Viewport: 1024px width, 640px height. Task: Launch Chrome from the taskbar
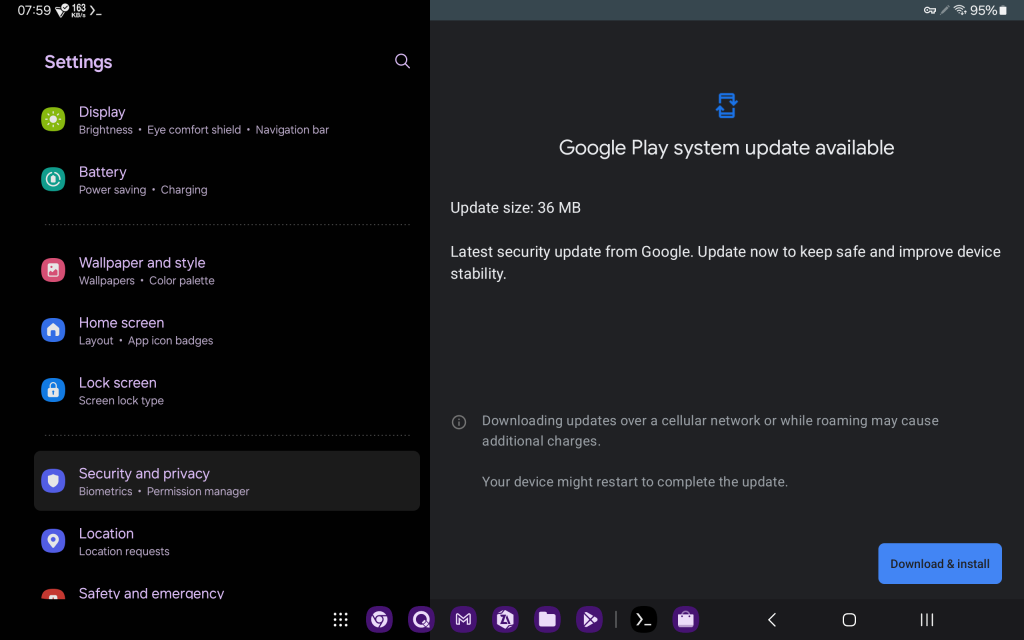click(x=379, y=620)
